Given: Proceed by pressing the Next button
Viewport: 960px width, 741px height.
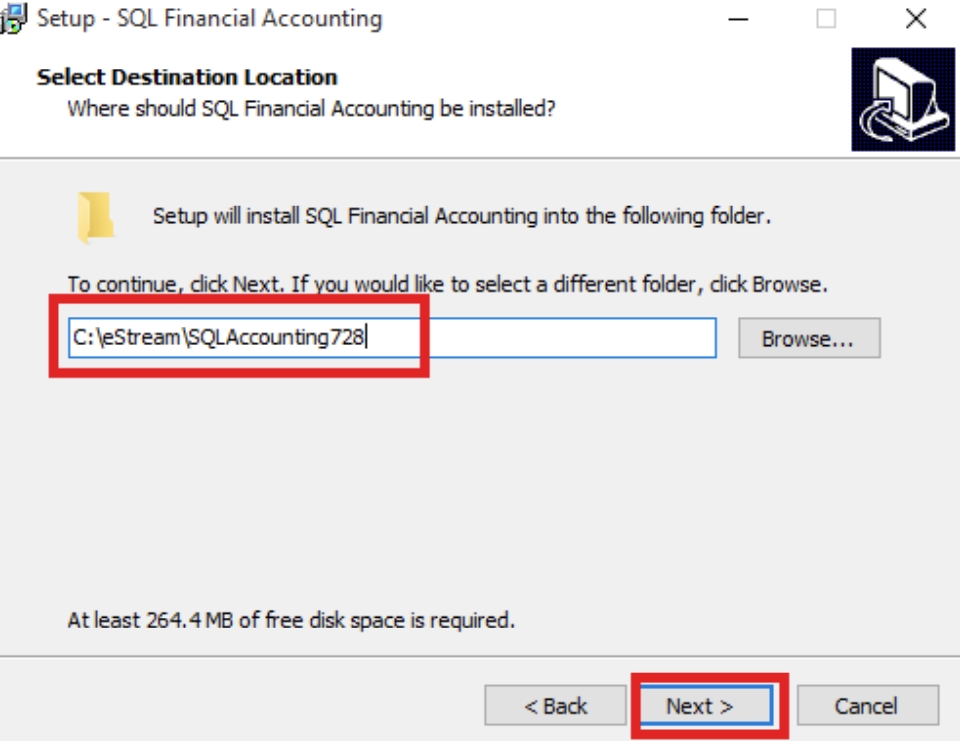Looking at the screenshot, I should [700, 706].
